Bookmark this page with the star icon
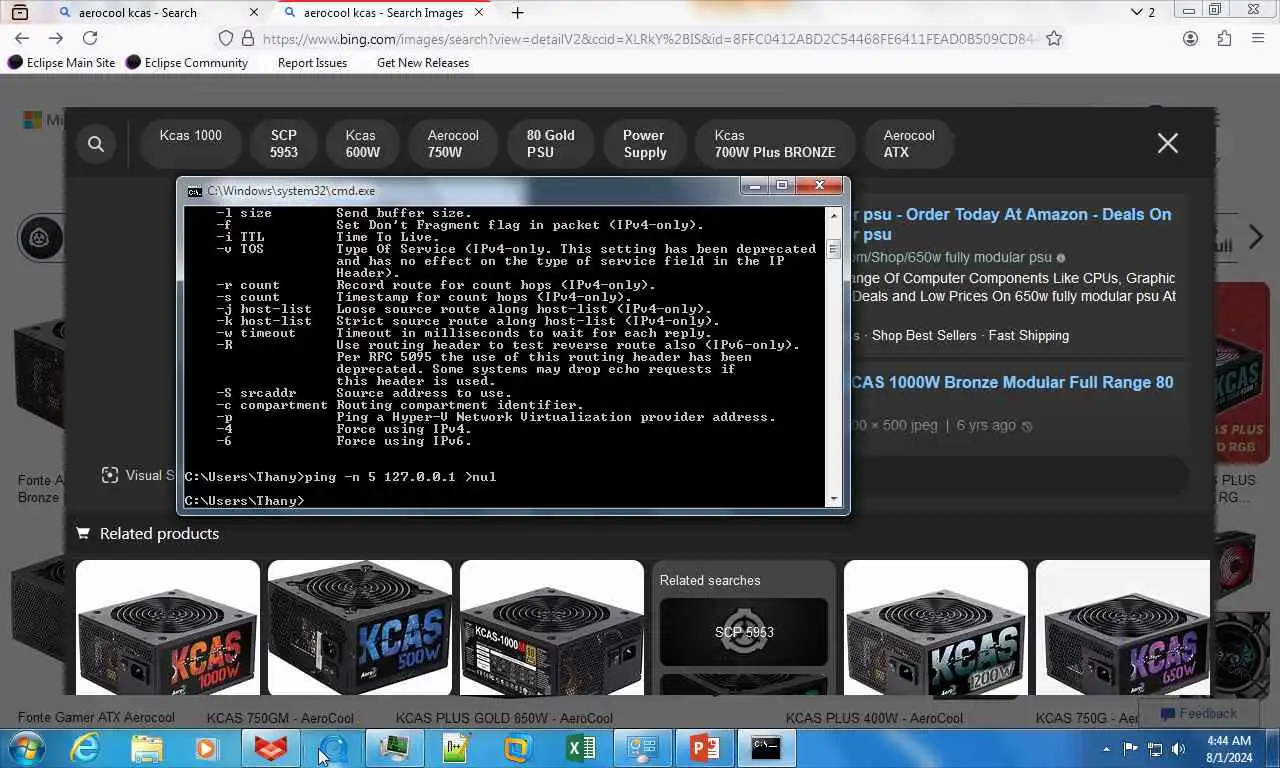This screenshot has width=1280, height=768. click(1053, 38)
